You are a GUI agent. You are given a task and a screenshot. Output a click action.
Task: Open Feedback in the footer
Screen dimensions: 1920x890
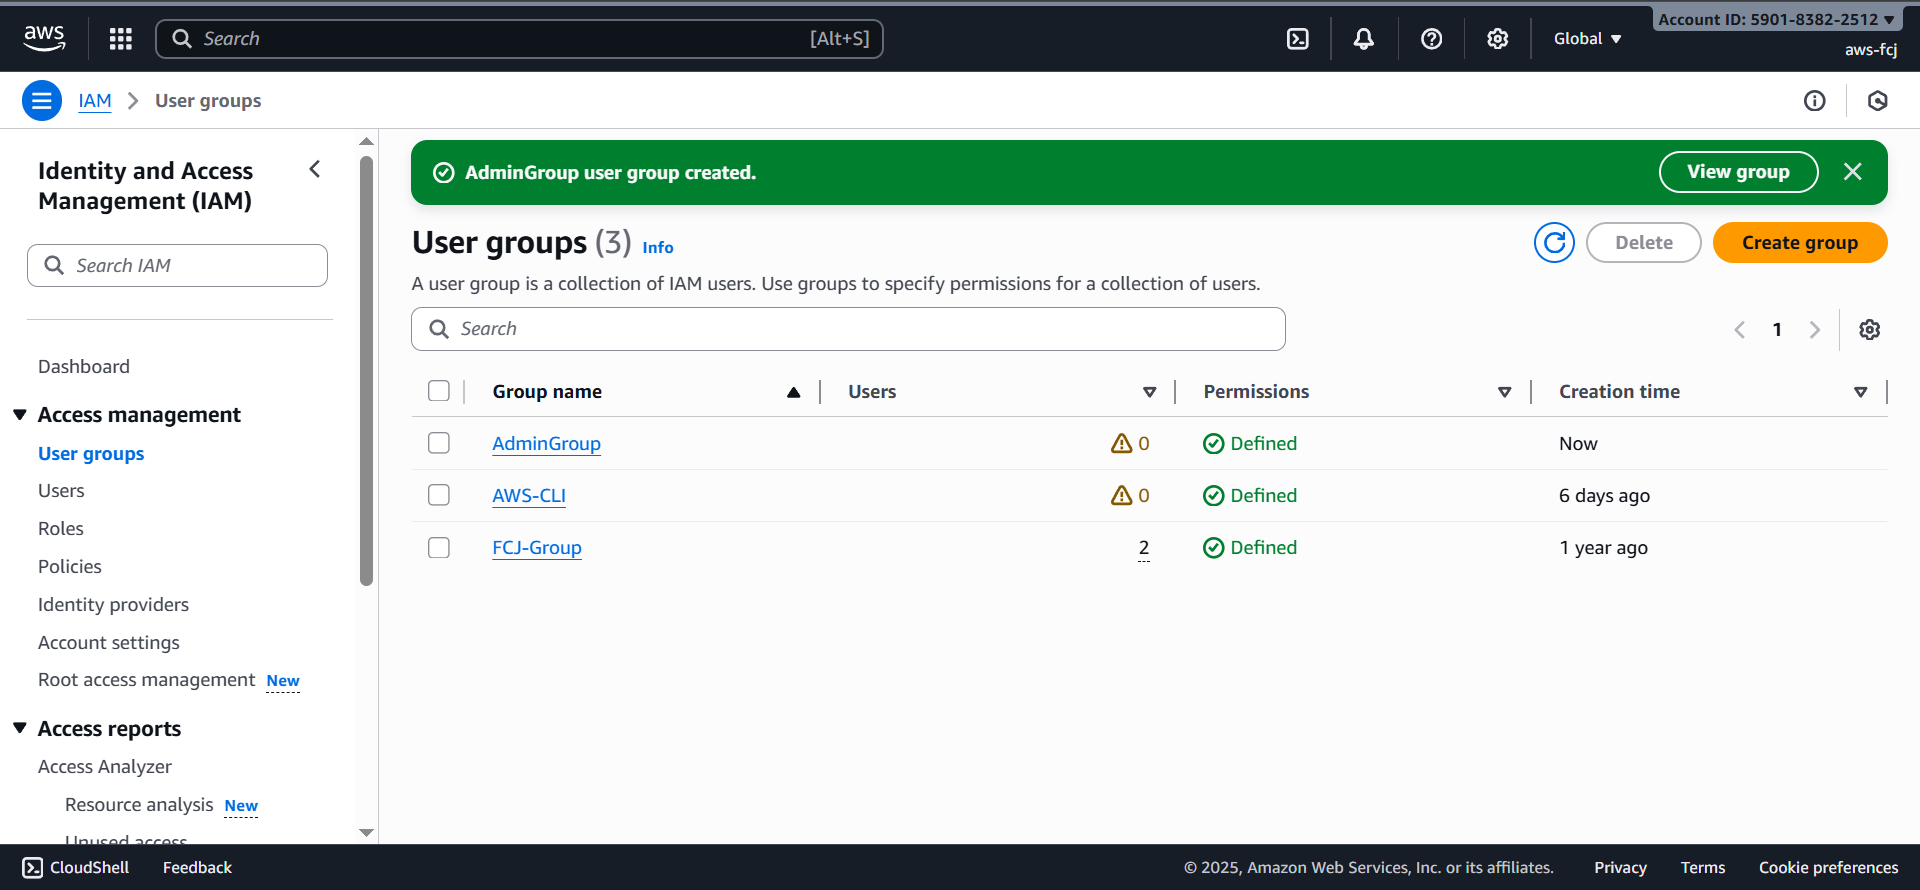197,867
